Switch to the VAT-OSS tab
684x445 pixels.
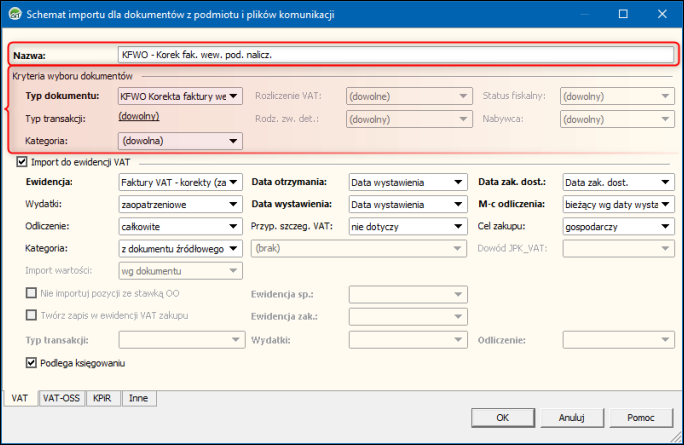[x=62, y=398]
